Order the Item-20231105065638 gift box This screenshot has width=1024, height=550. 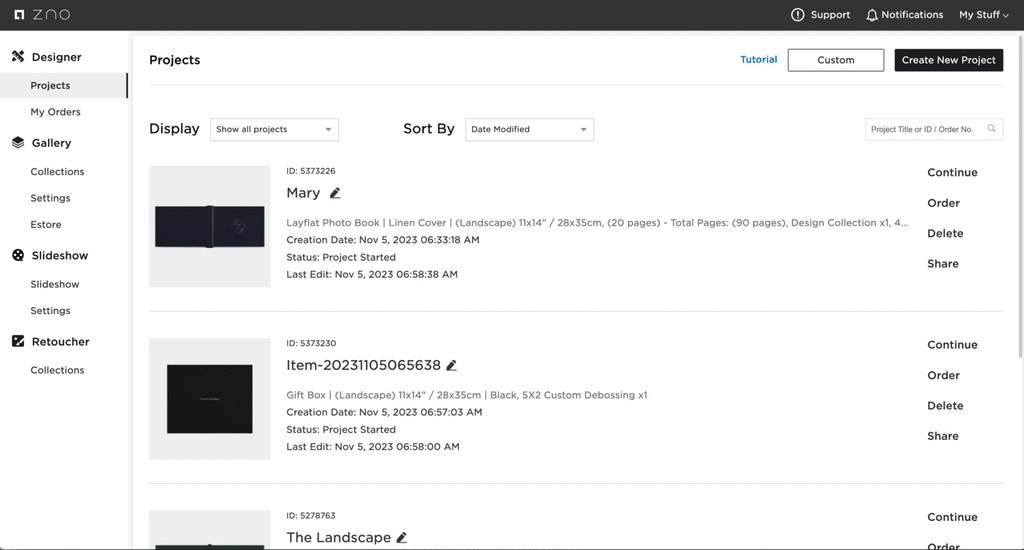pyautogui.click(x=944, y=376)
